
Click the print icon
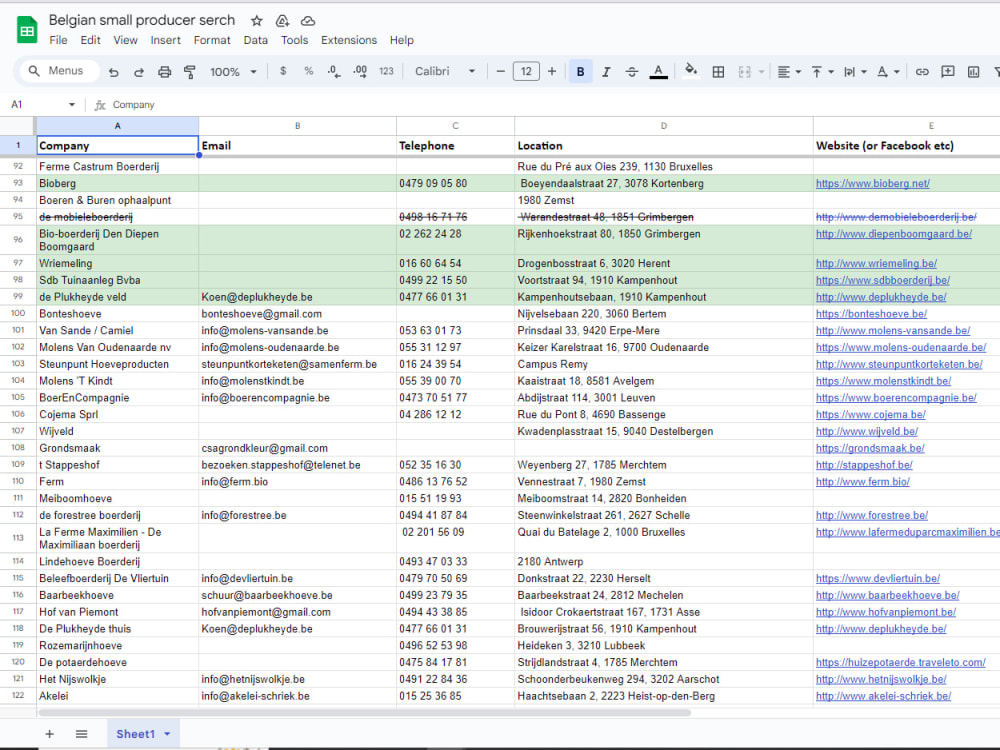(165, 72)
